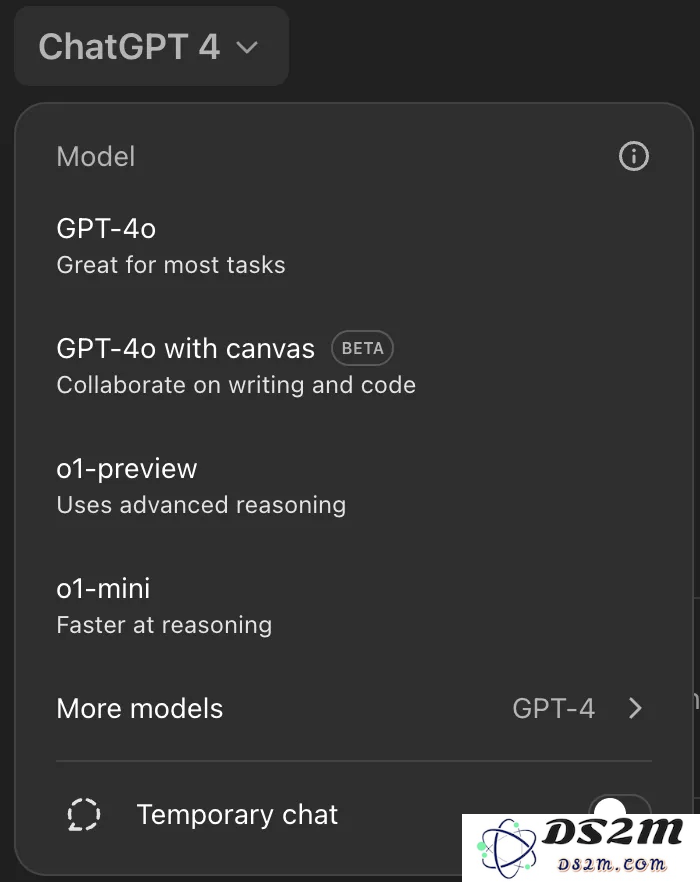The image size is (700, 882).
Task: Click the Temporary chat label
Action: click(237, 814)
